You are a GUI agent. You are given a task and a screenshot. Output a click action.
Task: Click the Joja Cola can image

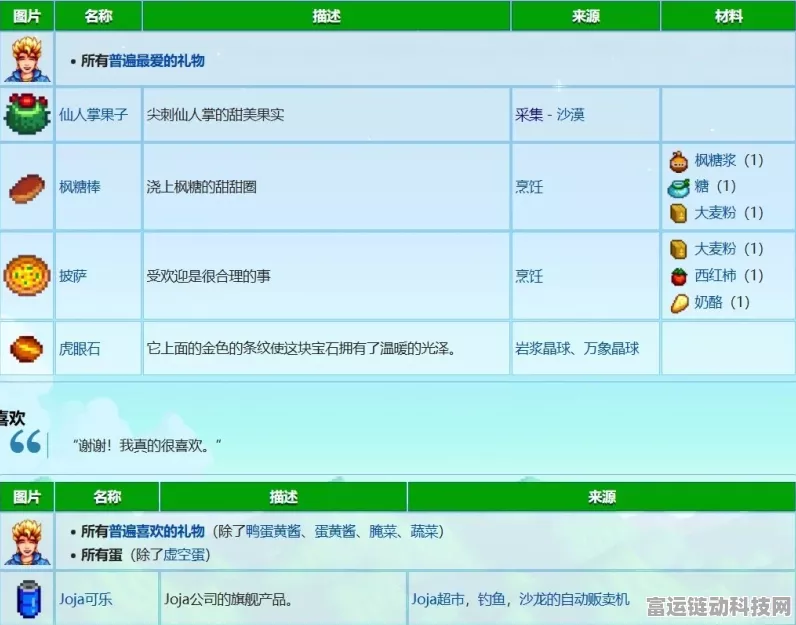28,600
